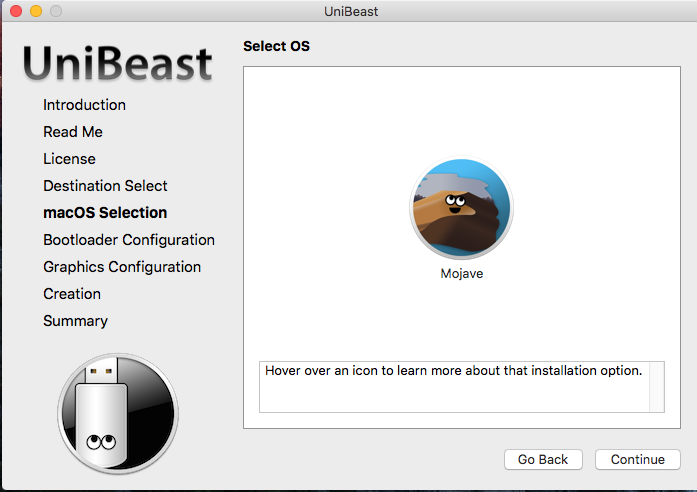The width and height of the screenshot is (697, 492).
Task: Click the Continue button
Action: pyautogui.click(x=637, y=459)
